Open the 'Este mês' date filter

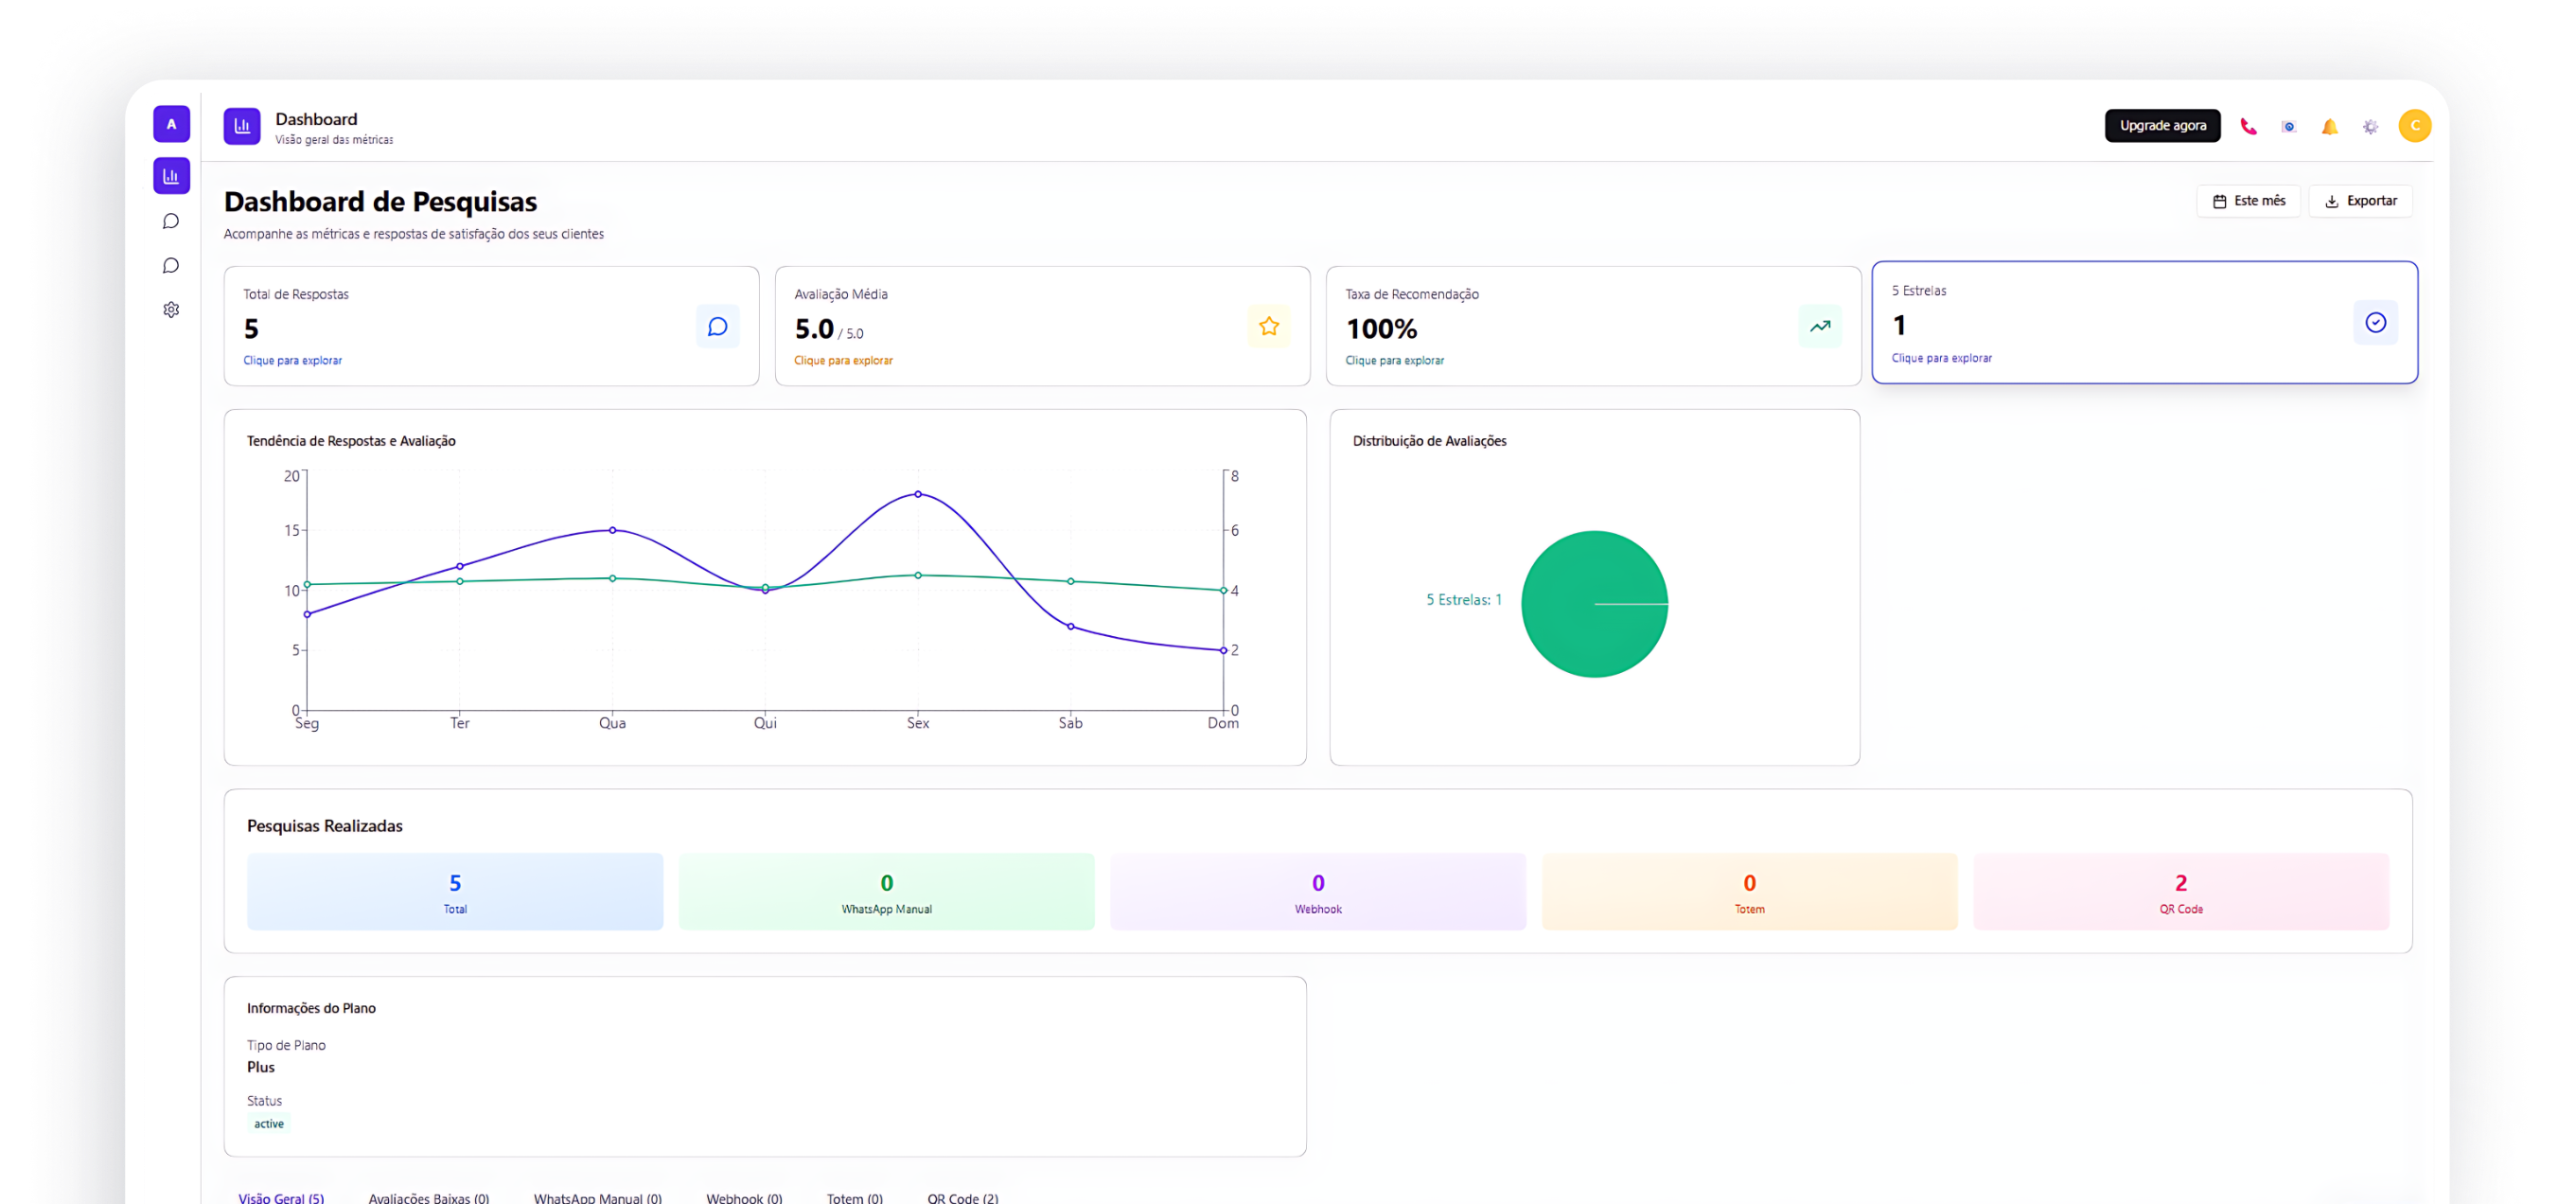point(2248,201)
